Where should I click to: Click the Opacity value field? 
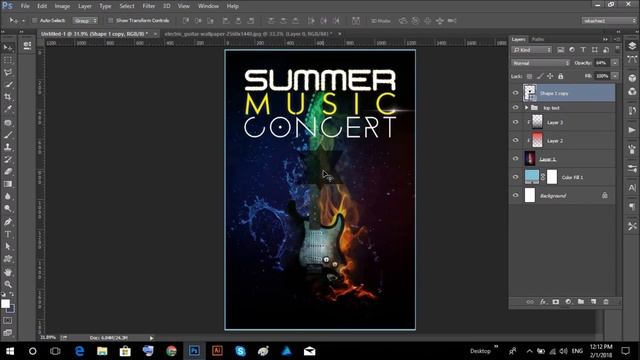click(602, 63)
